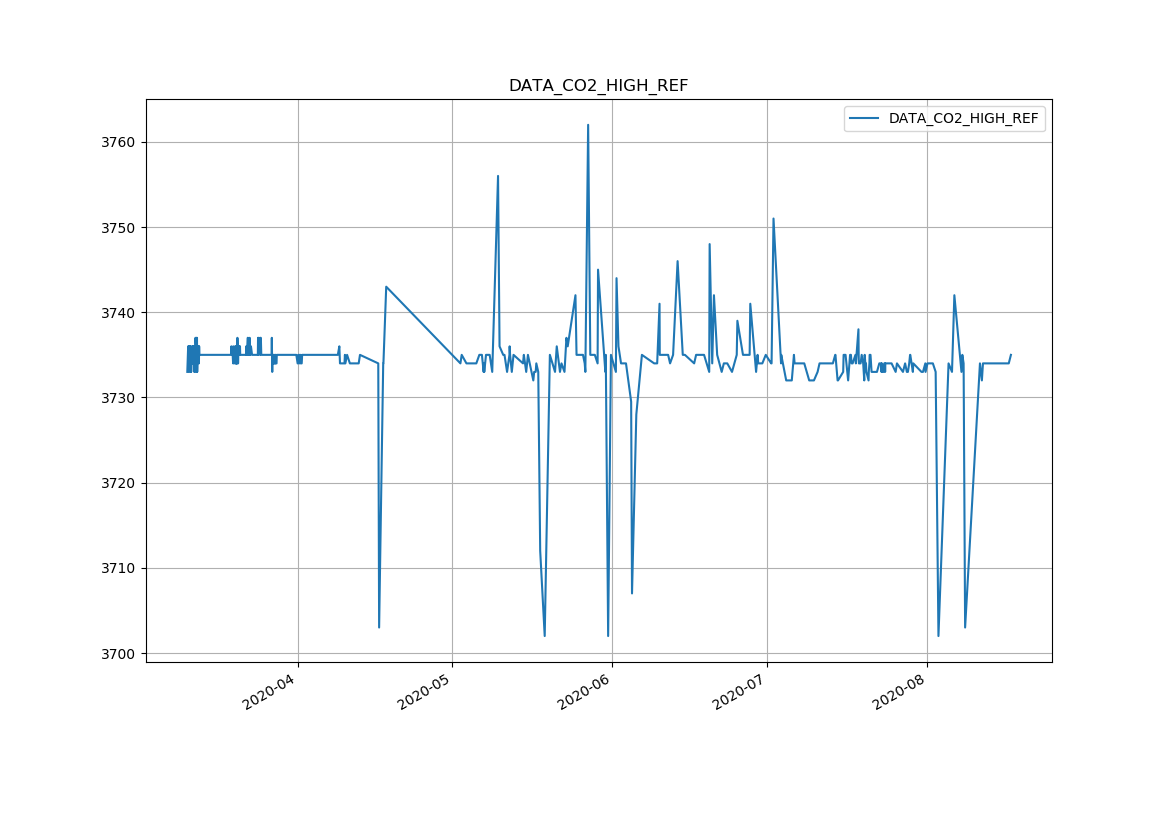The height and width of the screenshot is (827, 1169).
Task: Select the early July peak tip near 3751
Action: 773,218
